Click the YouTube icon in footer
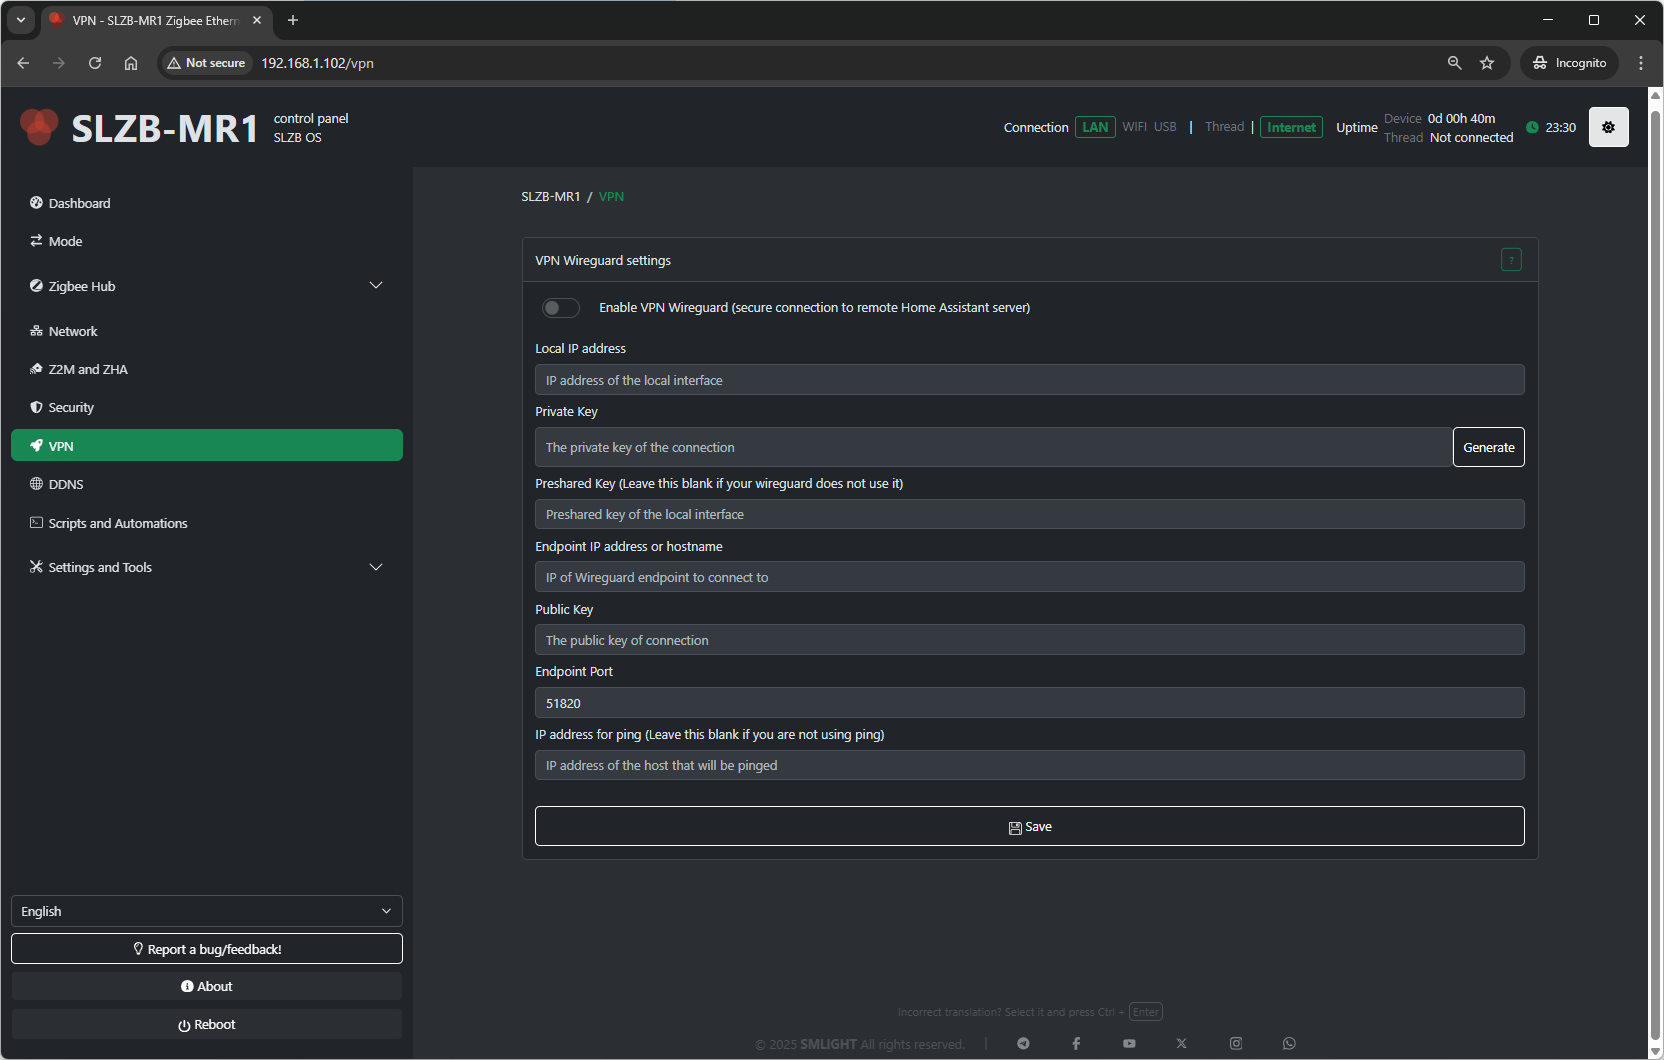The image size is (1664, 1060). click(1129, 1043)
